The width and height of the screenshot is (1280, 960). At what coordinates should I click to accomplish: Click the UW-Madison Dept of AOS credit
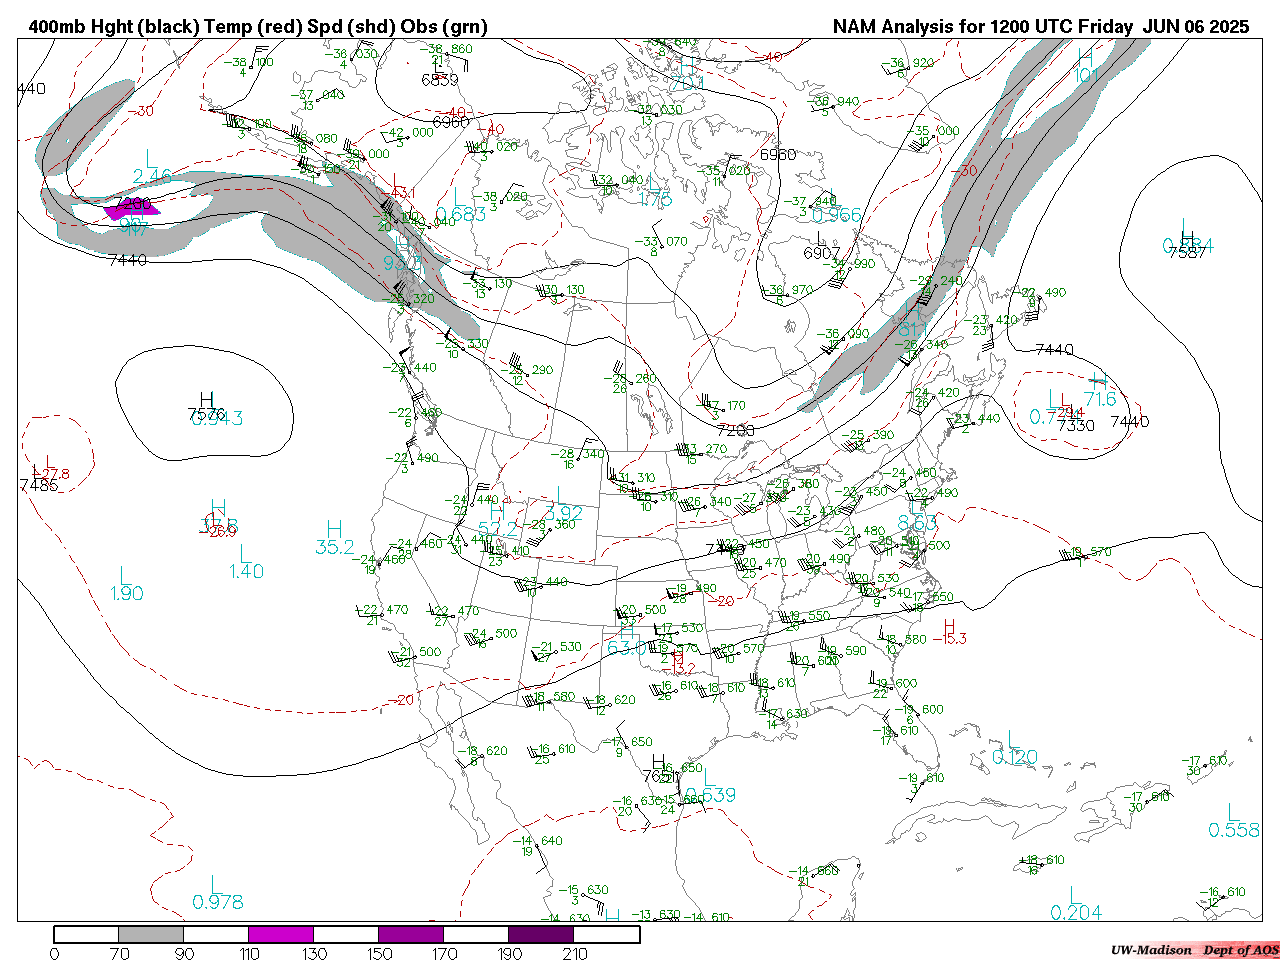(1194, 949)
